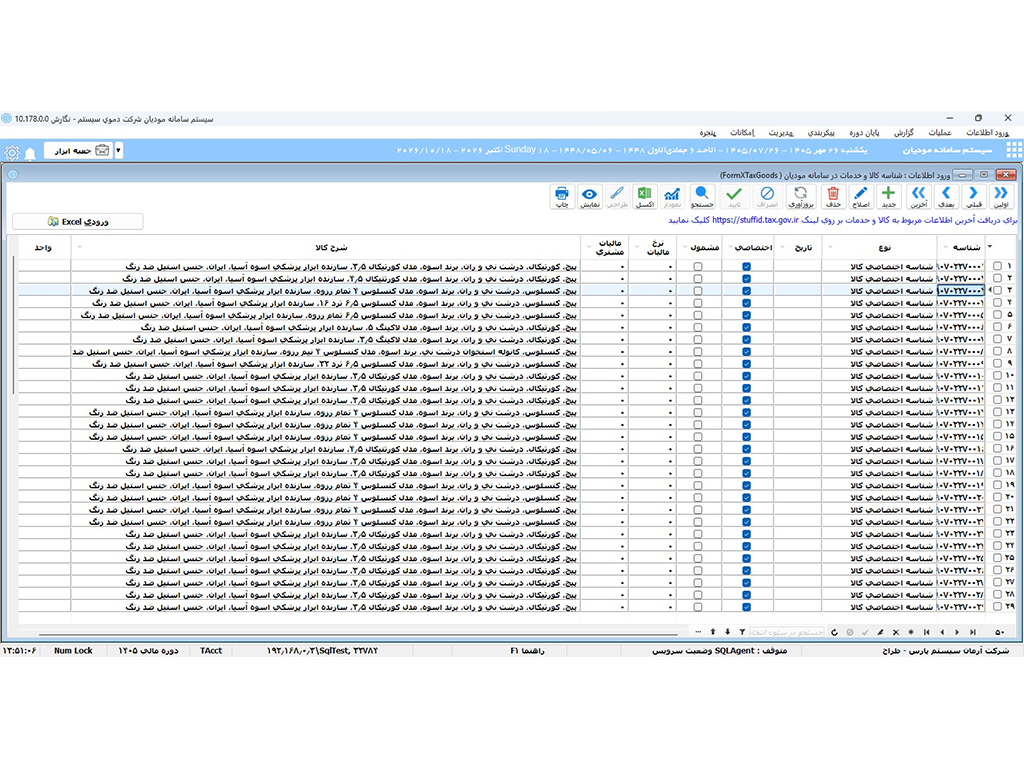This screenshot has height=768, width=1024.
Task: Export using the 'اکسل' Excel toolbar icon
Action: (645, 196)
